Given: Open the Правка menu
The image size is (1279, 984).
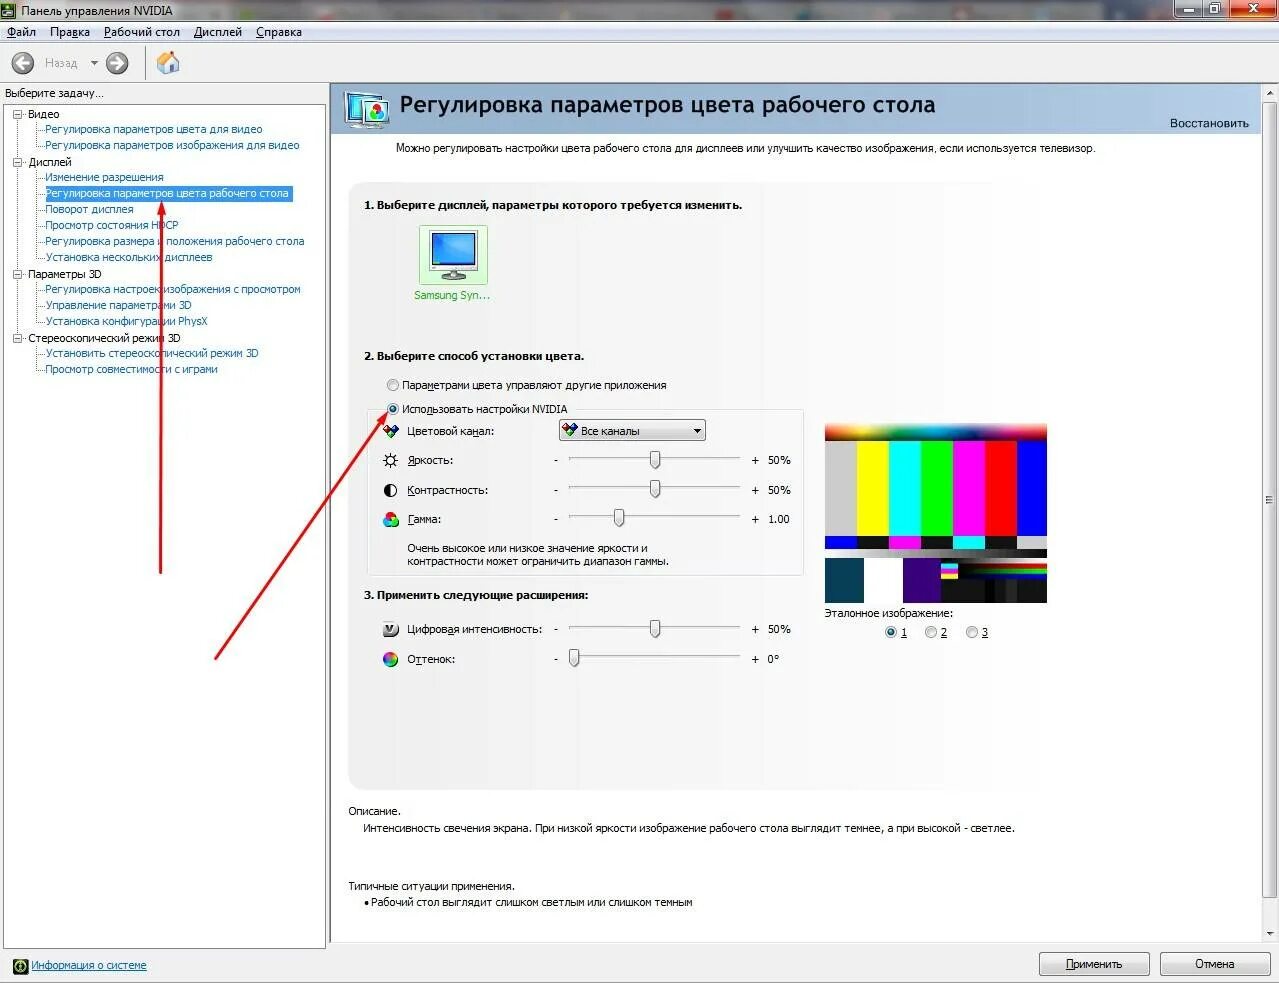Looking at the screenshot, I should pos(70,32).
